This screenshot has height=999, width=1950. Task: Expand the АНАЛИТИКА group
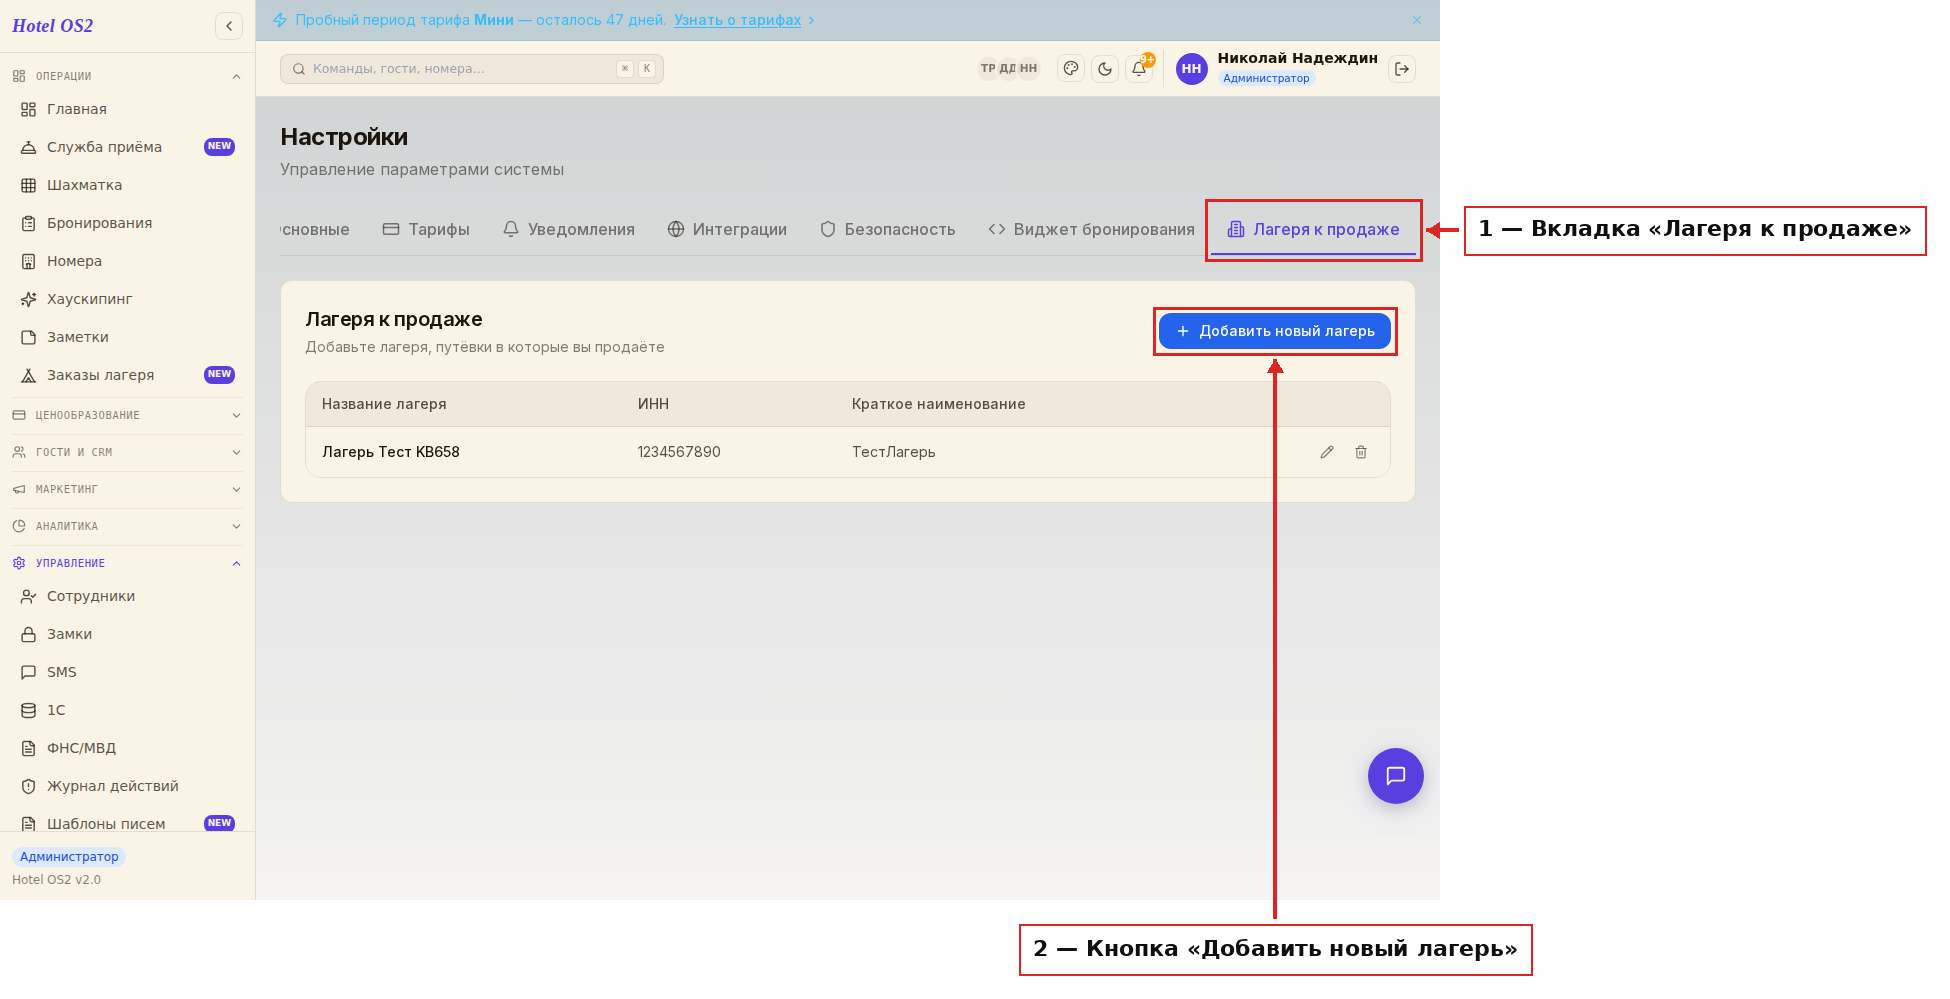click(127, 526)
